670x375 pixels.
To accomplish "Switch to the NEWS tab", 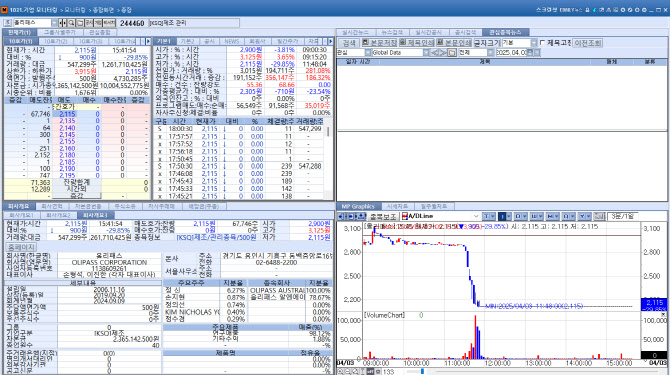I will pos(232,41).
